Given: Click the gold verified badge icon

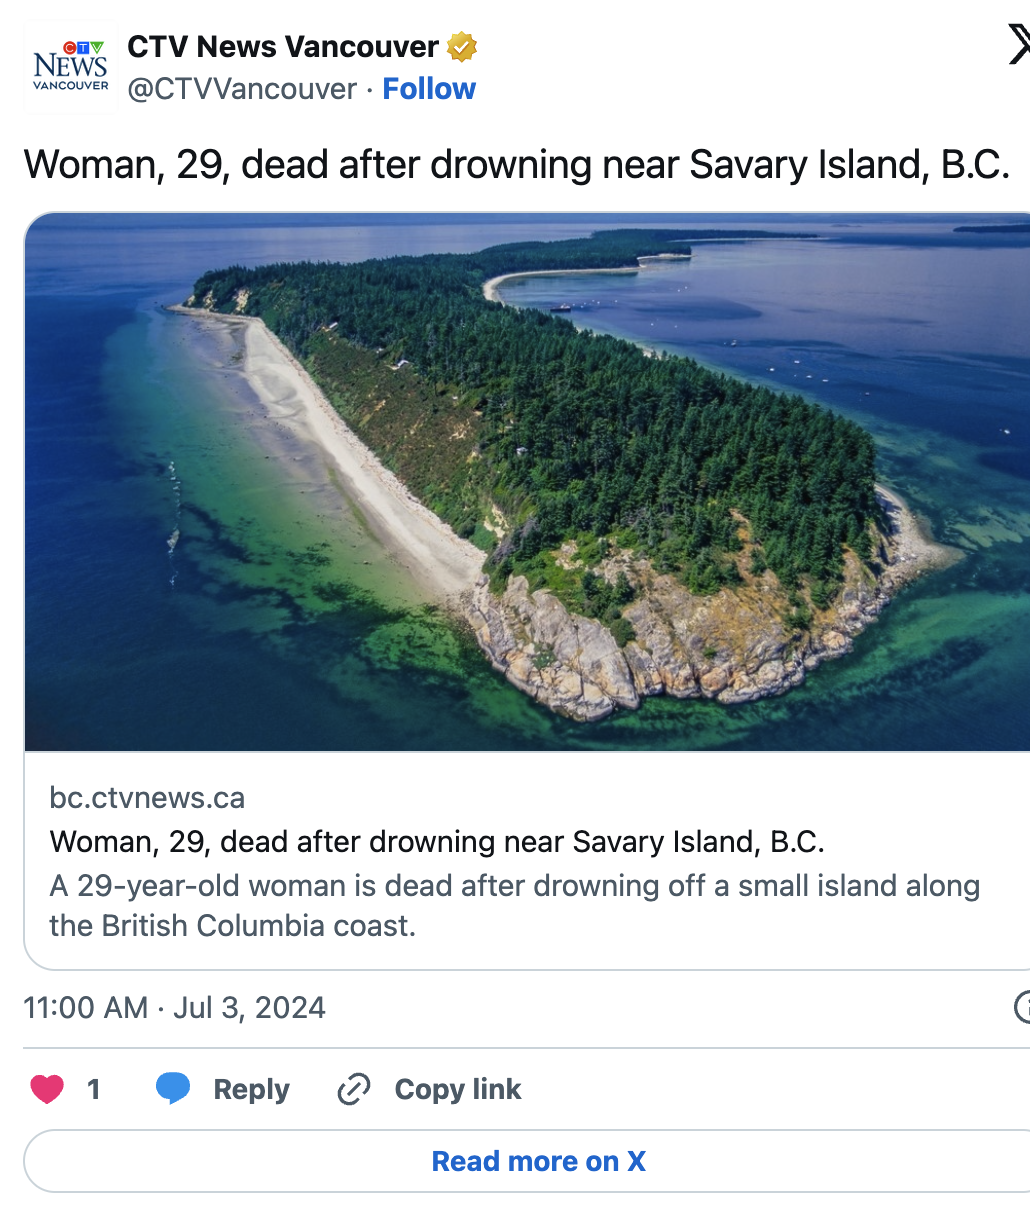Looking at the screenshot, I should pos(461,47).
